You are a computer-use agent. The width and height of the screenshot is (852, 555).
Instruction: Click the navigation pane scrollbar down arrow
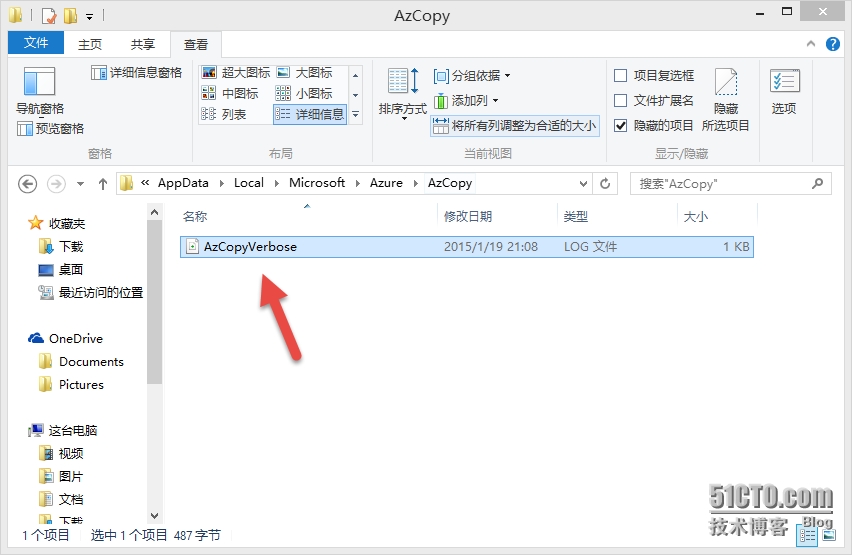(154, 515)
